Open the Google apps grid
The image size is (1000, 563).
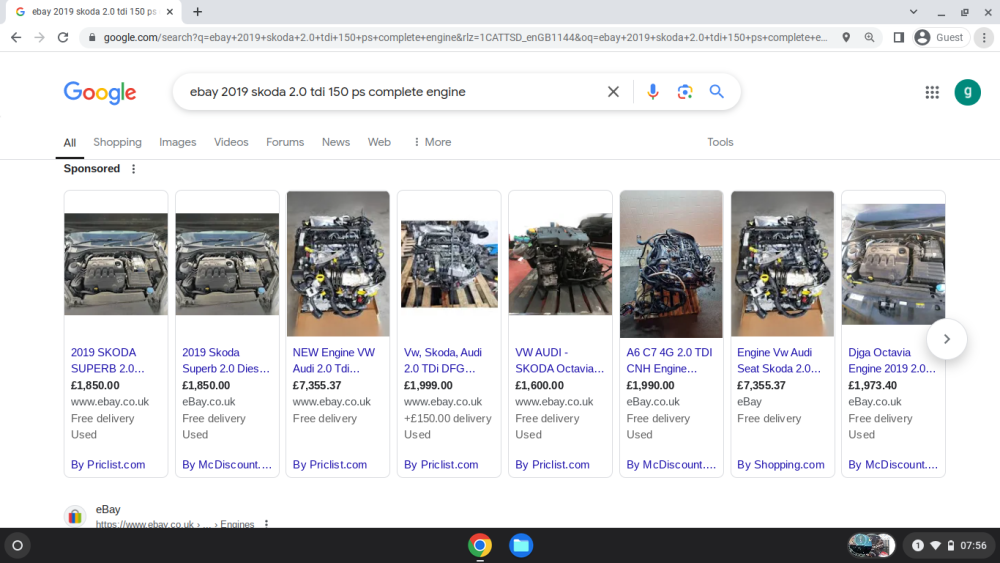(x=932, y=92)
